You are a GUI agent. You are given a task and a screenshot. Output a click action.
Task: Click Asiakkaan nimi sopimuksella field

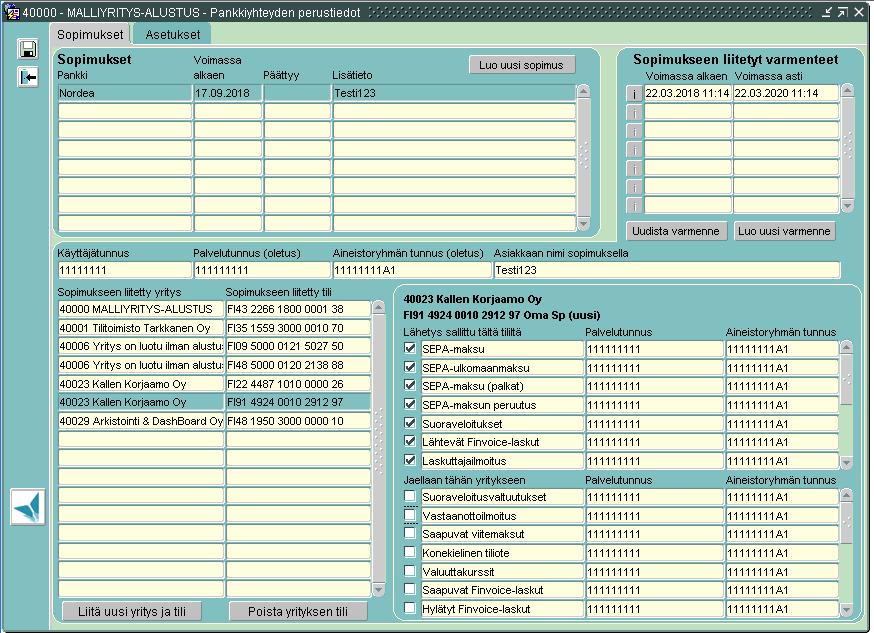point(667,270)
